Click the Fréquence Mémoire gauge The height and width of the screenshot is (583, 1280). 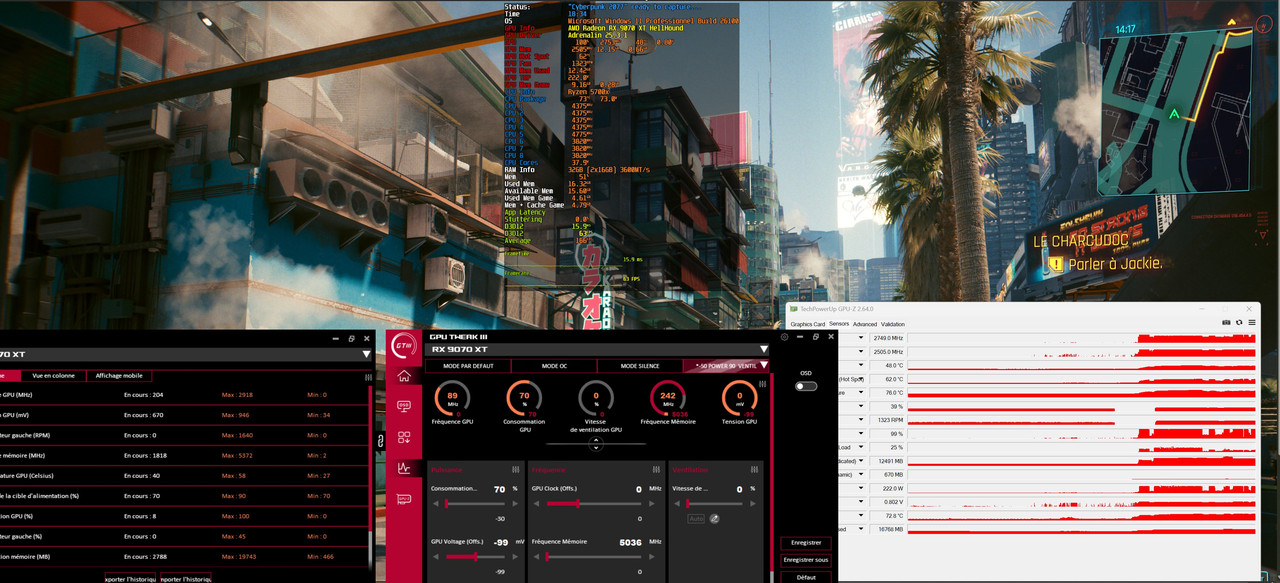668,398
